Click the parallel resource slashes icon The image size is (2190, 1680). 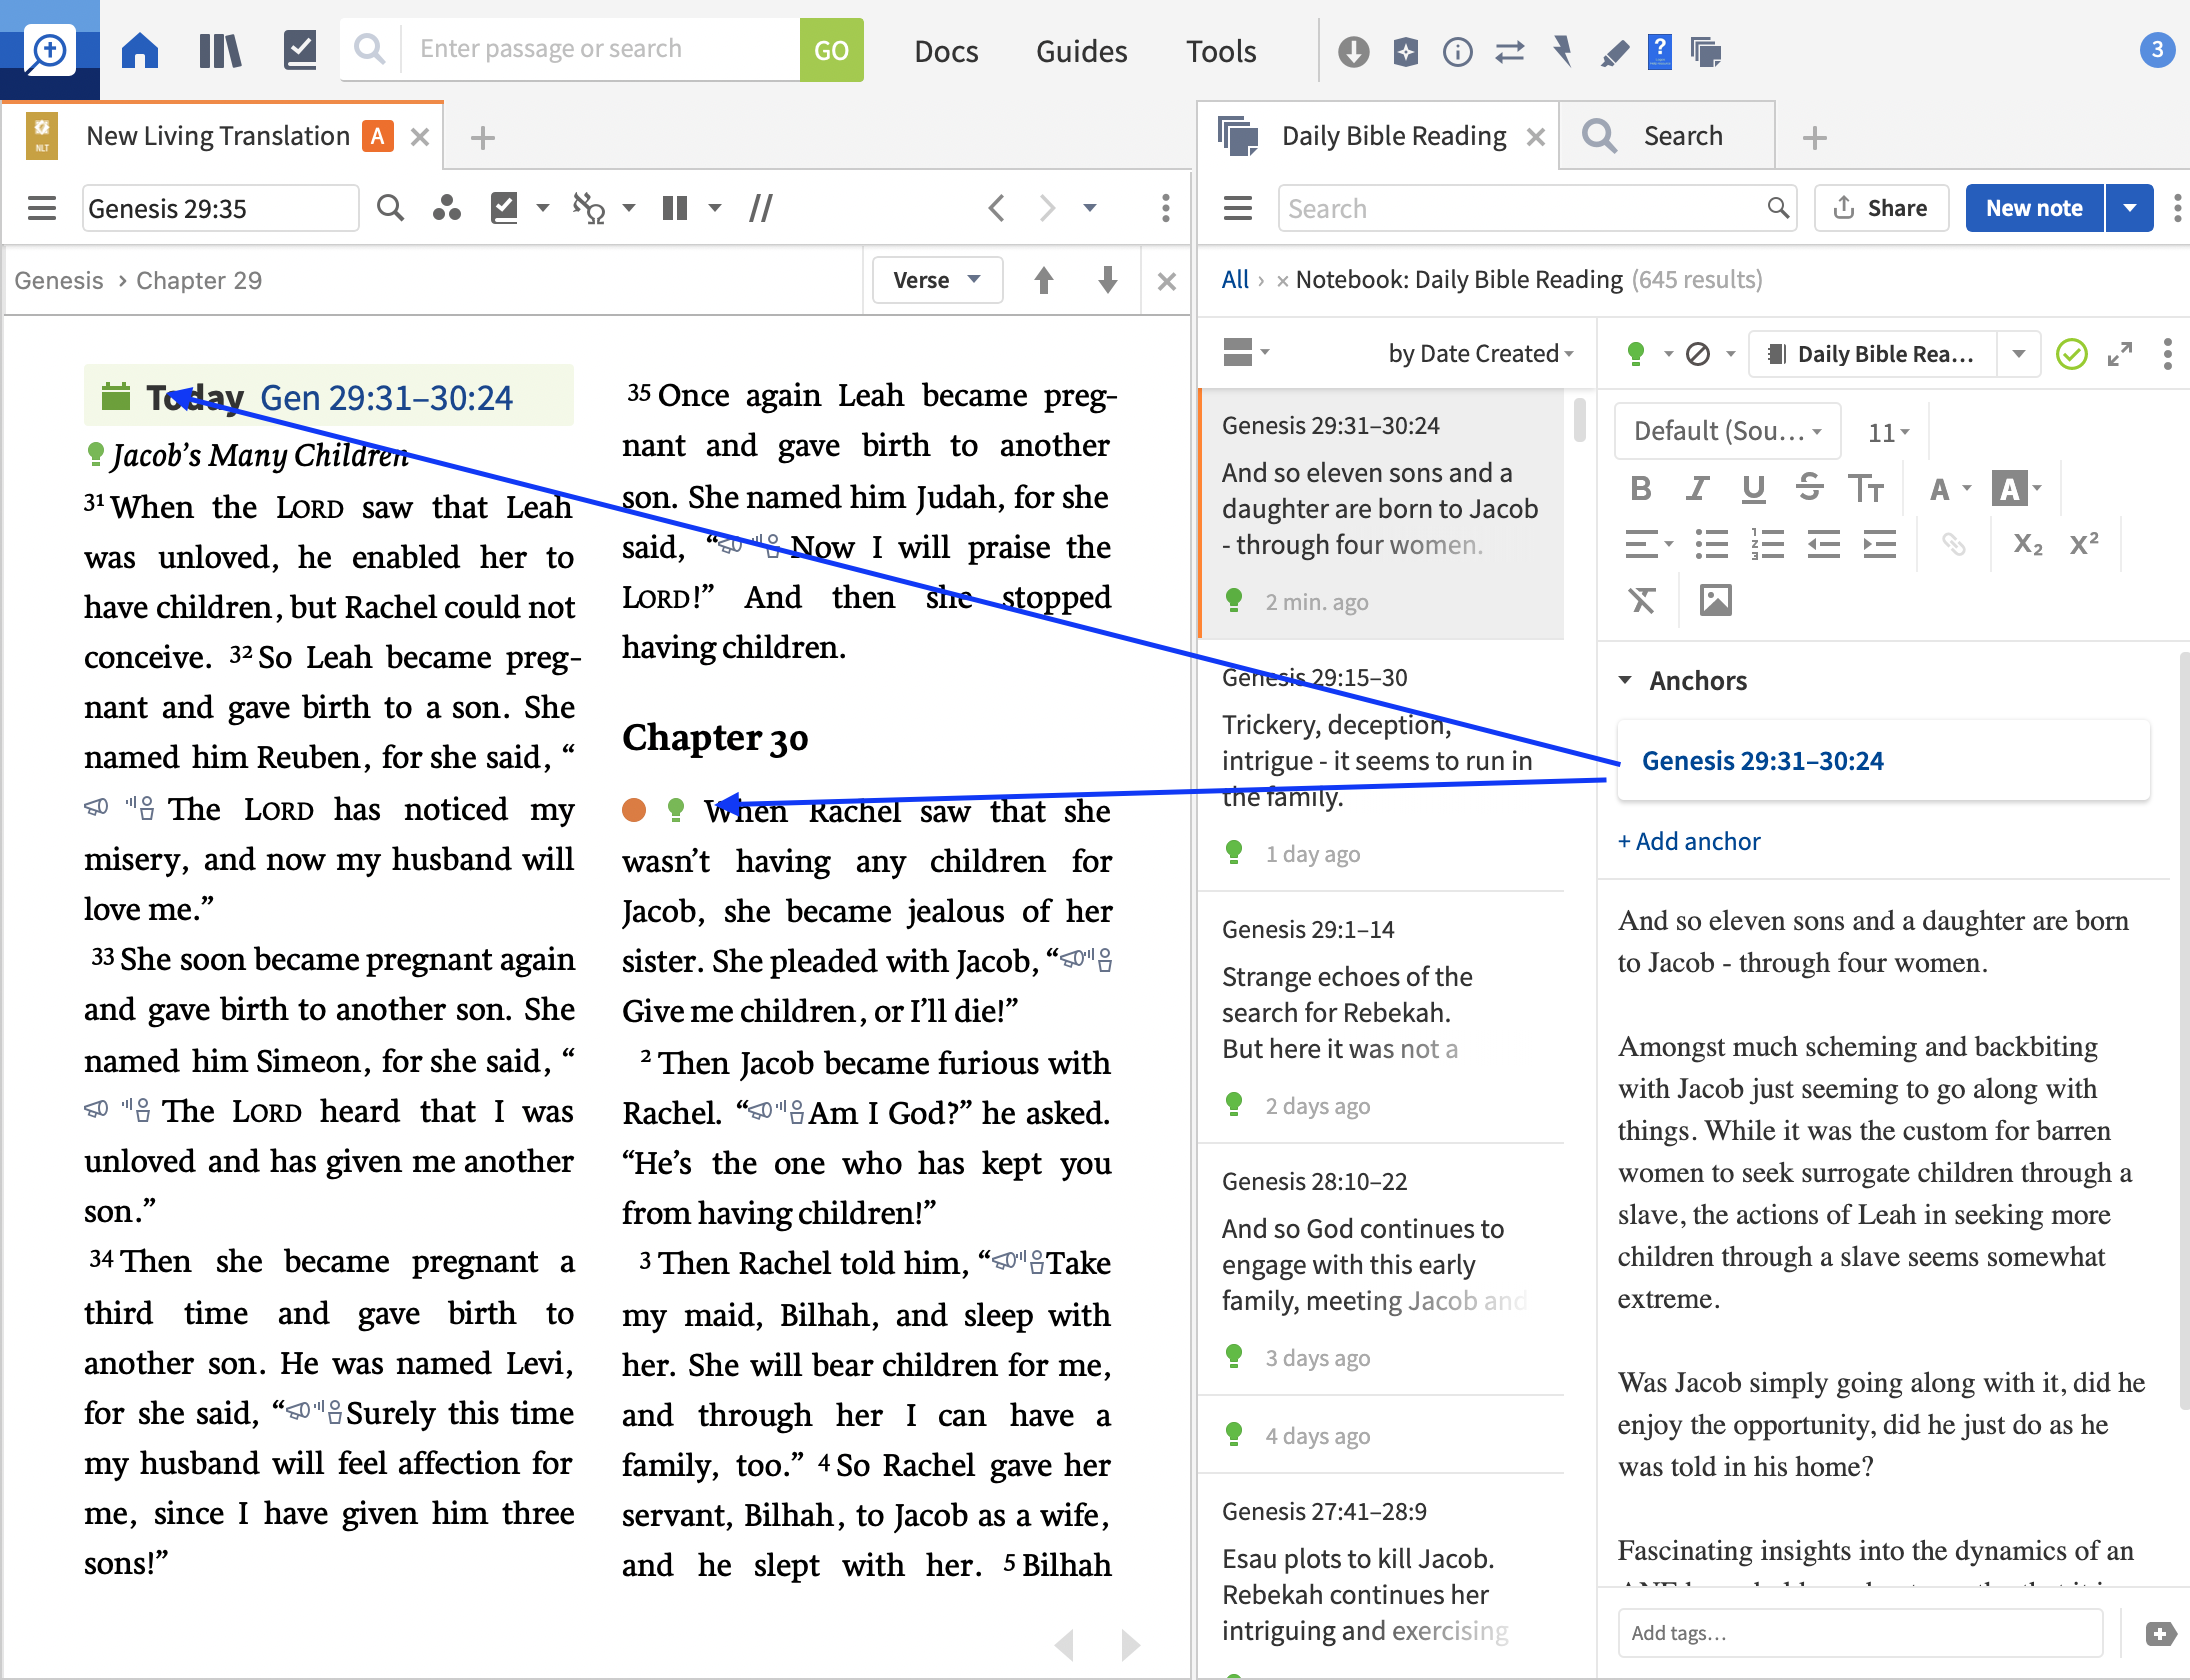760,208
